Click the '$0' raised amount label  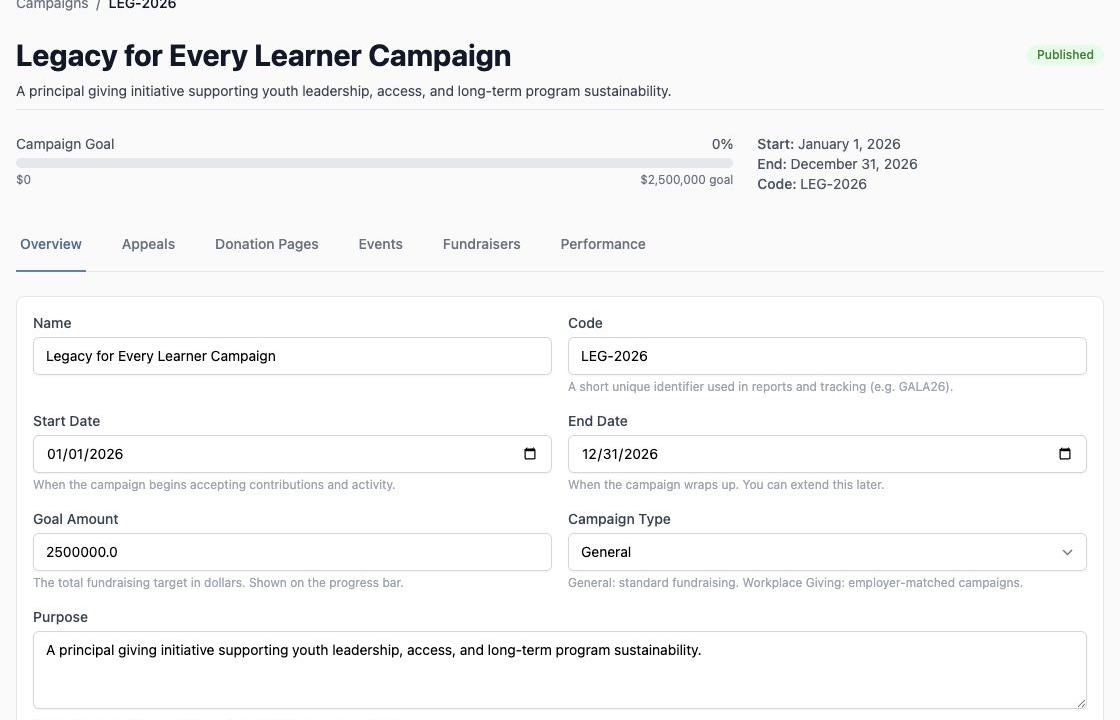coord(24,180)
